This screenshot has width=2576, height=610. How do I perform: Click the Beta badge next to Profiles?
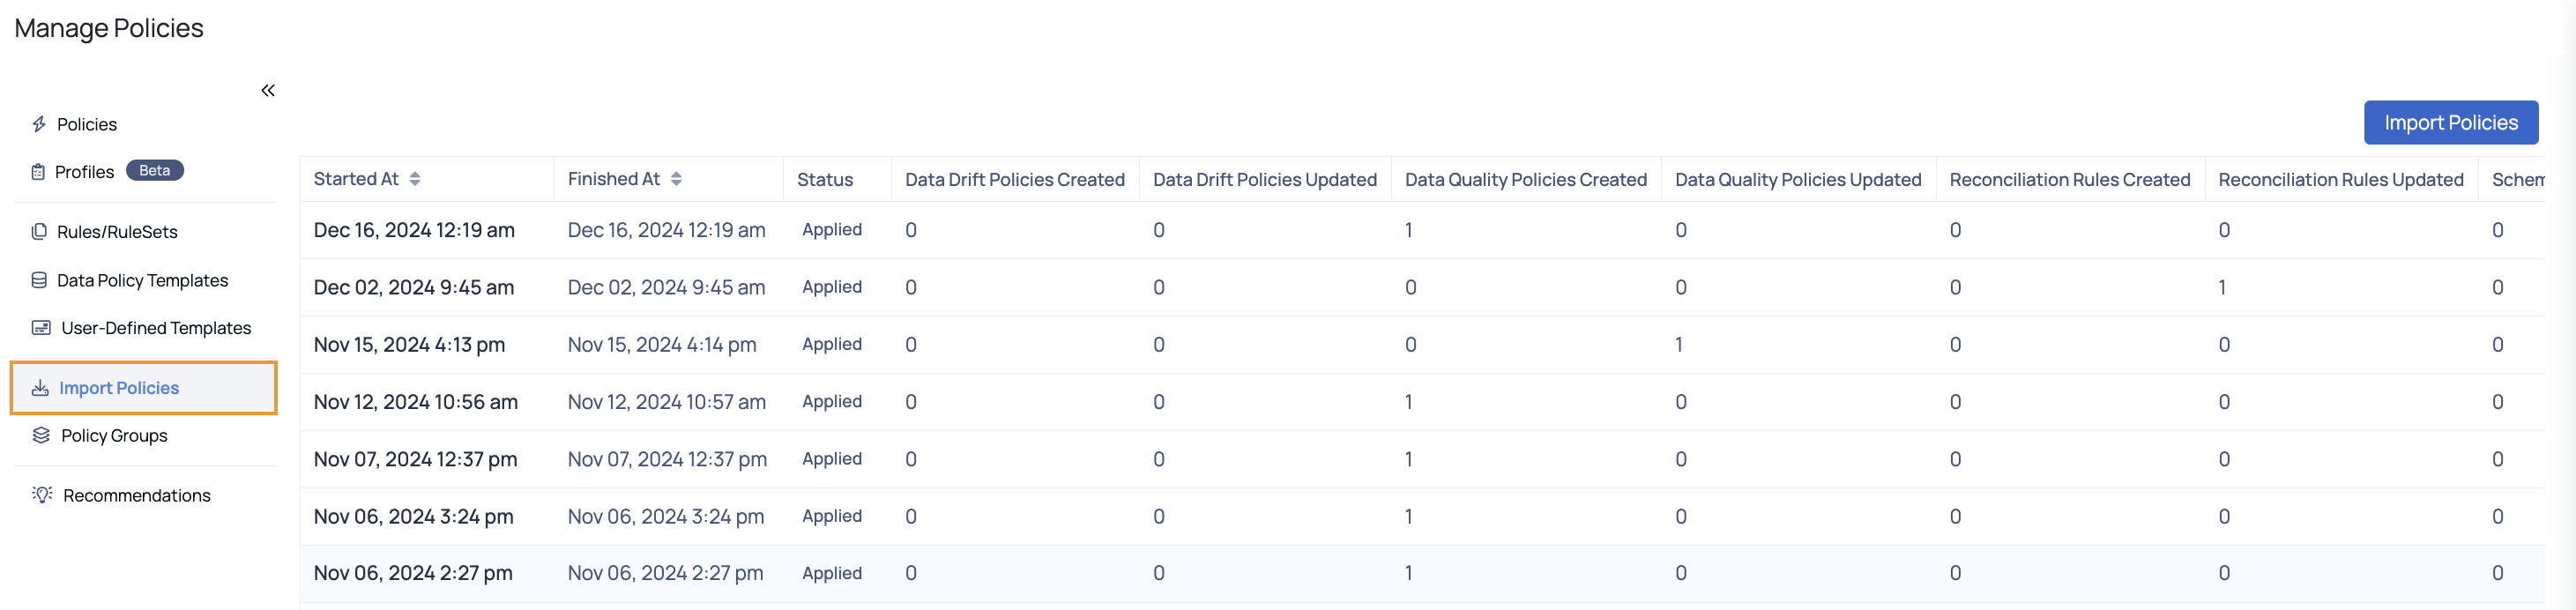point(155,170)
